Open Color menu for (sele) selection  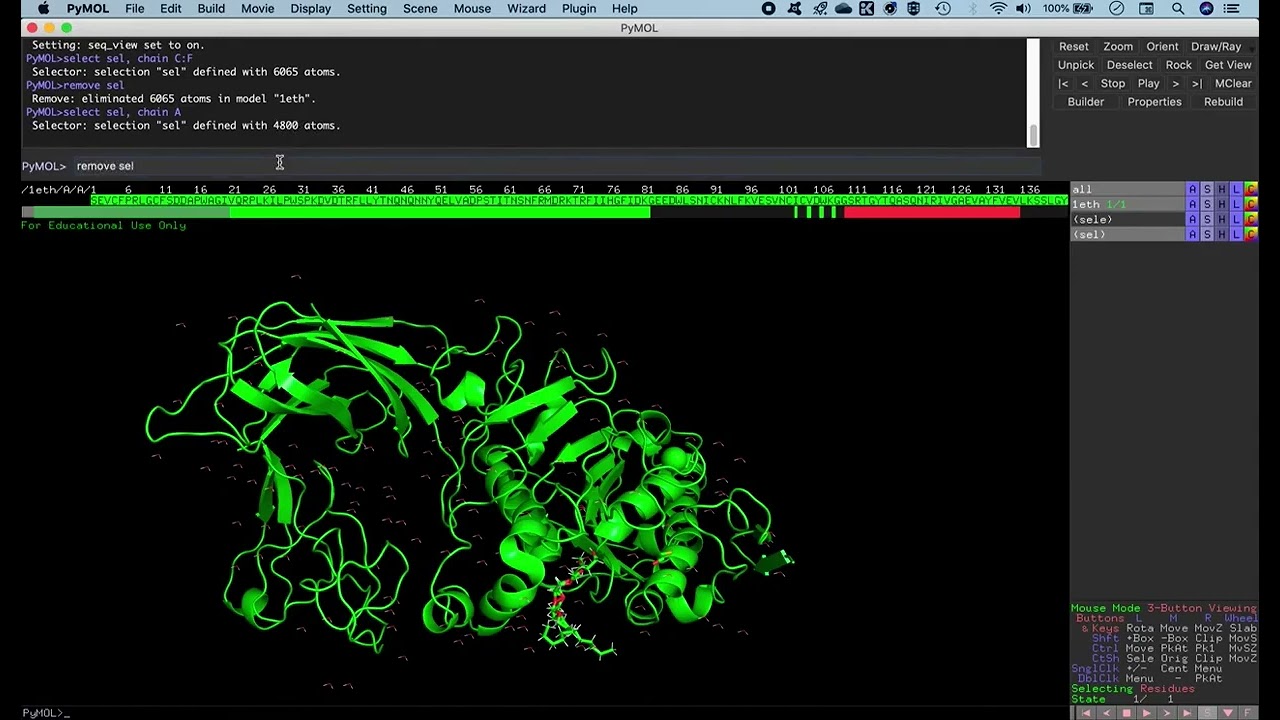point(1251,219)
